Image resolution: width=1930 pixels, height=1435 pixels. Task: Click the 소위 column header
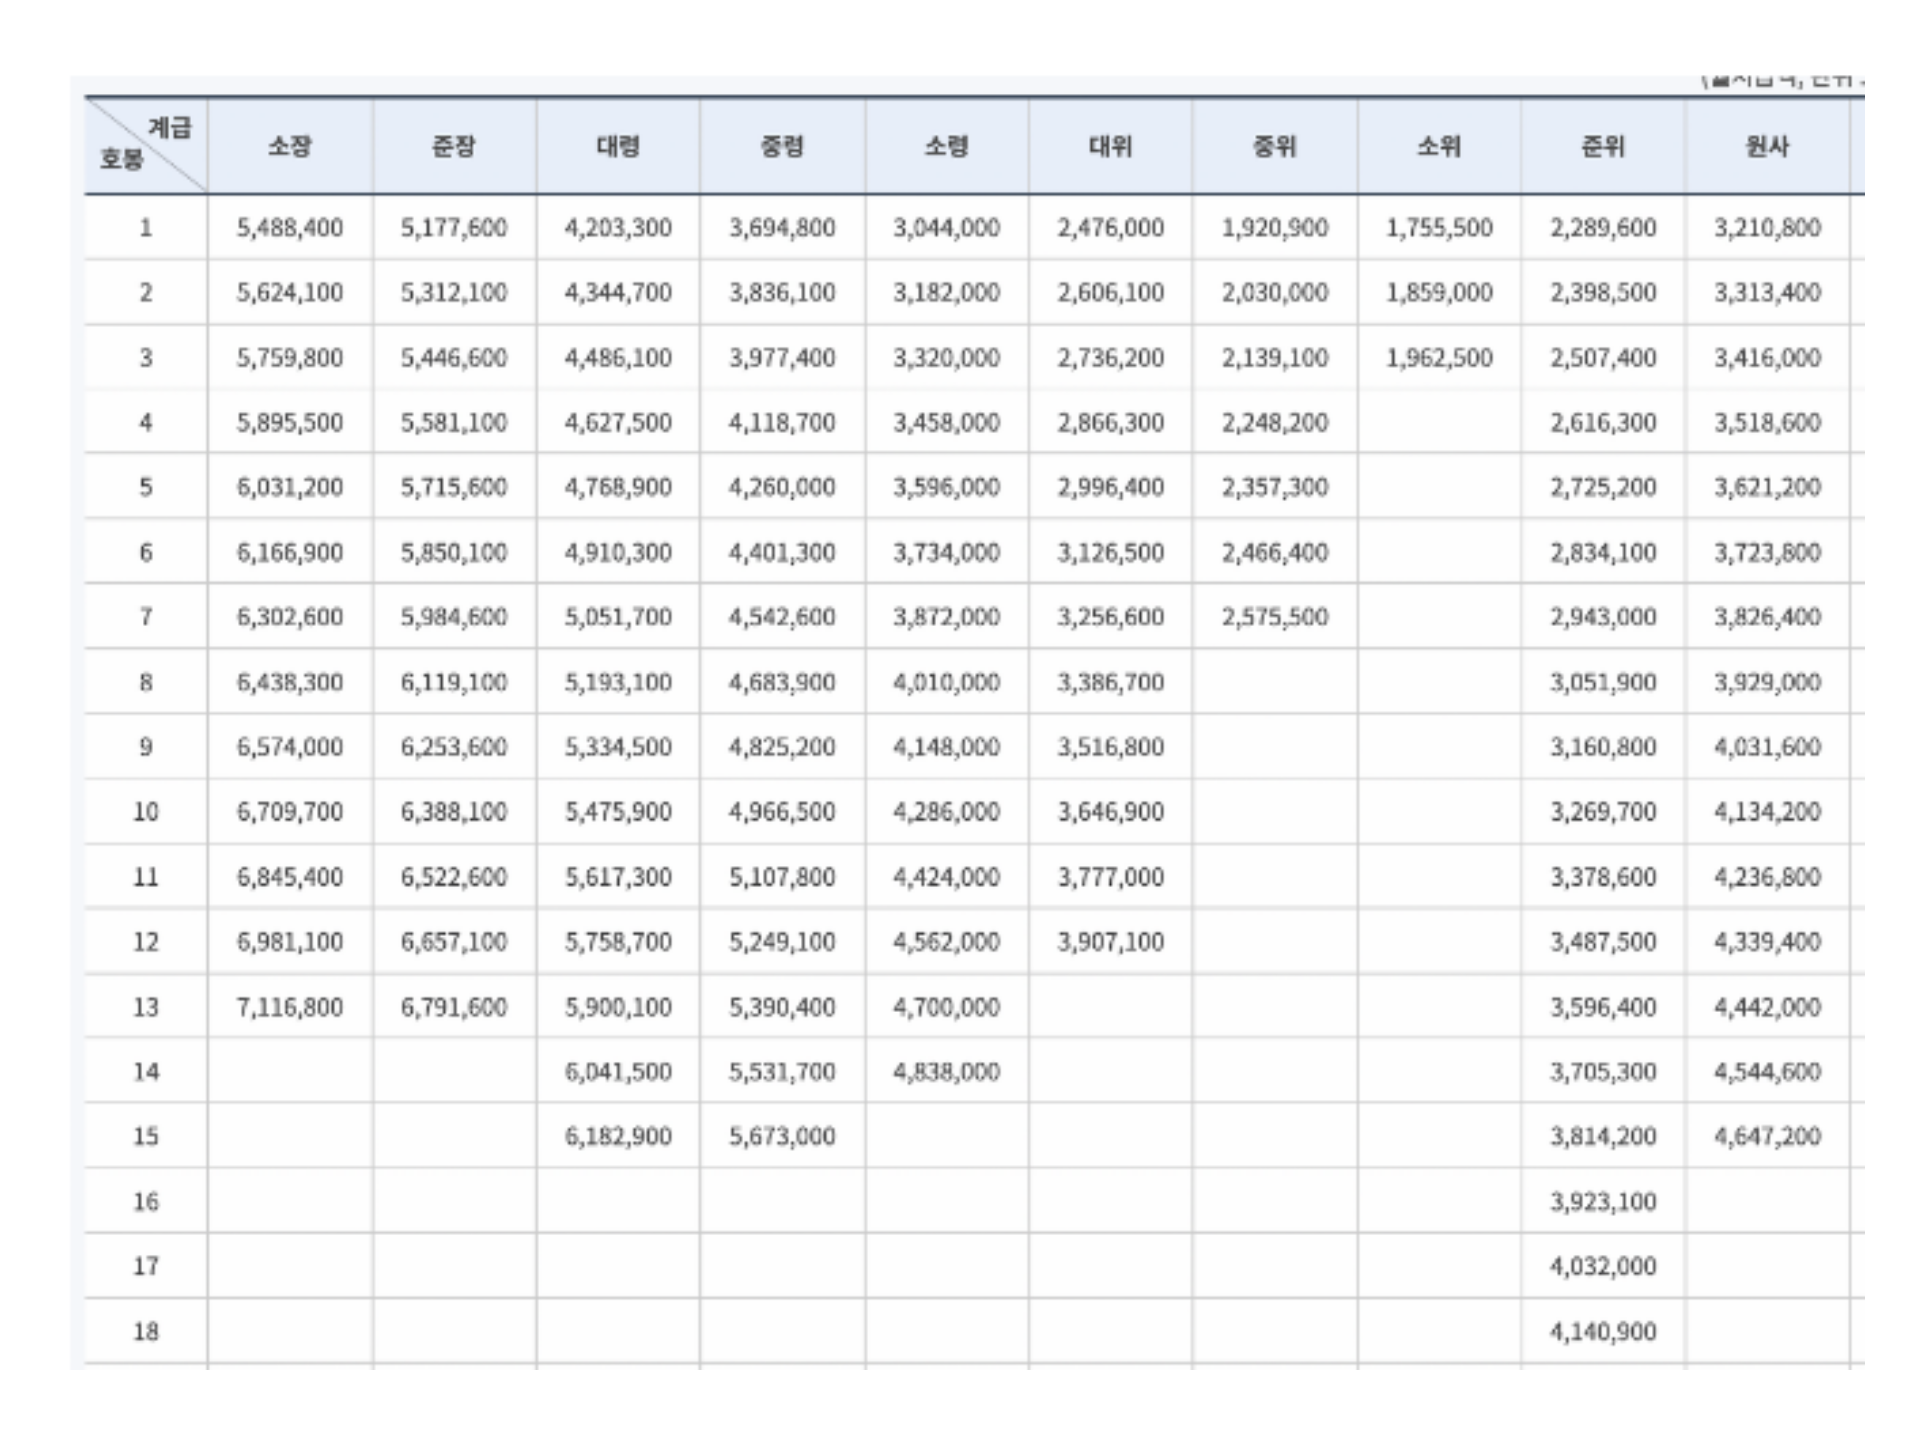click(x=1439, y=146)
